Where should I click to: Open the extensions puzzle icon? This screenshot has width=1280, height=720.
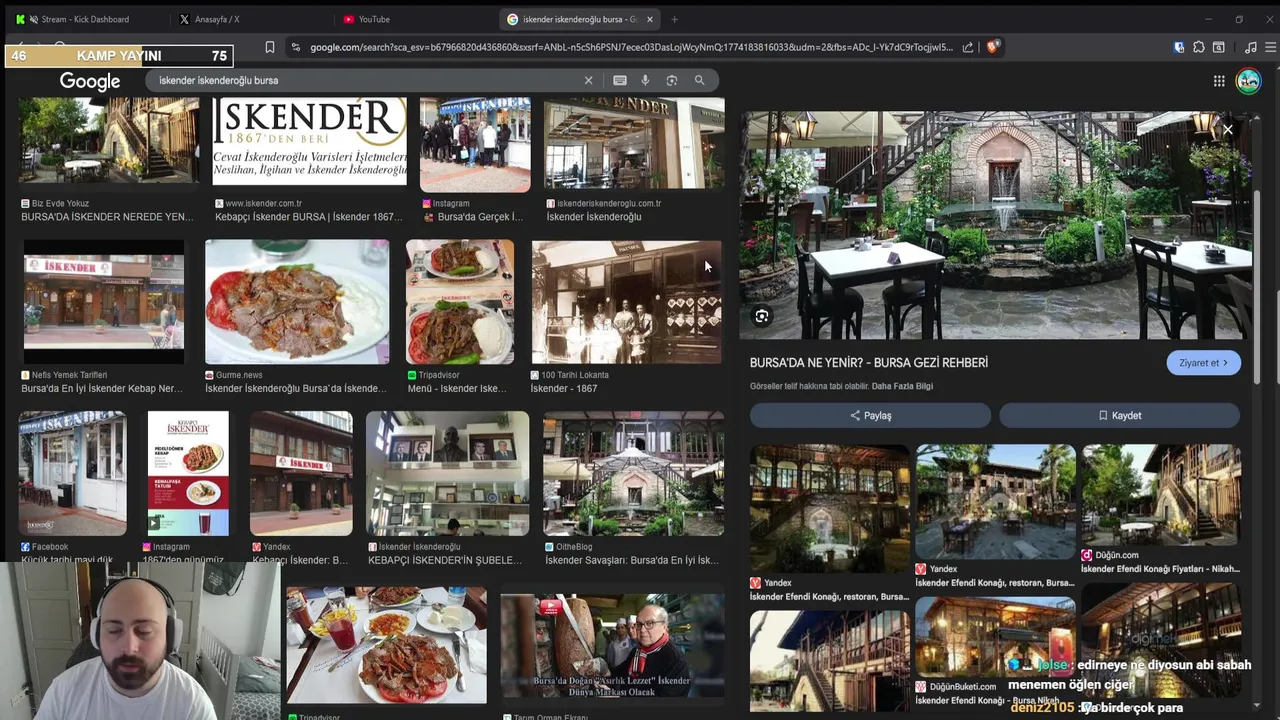[x=1199, y=47]
